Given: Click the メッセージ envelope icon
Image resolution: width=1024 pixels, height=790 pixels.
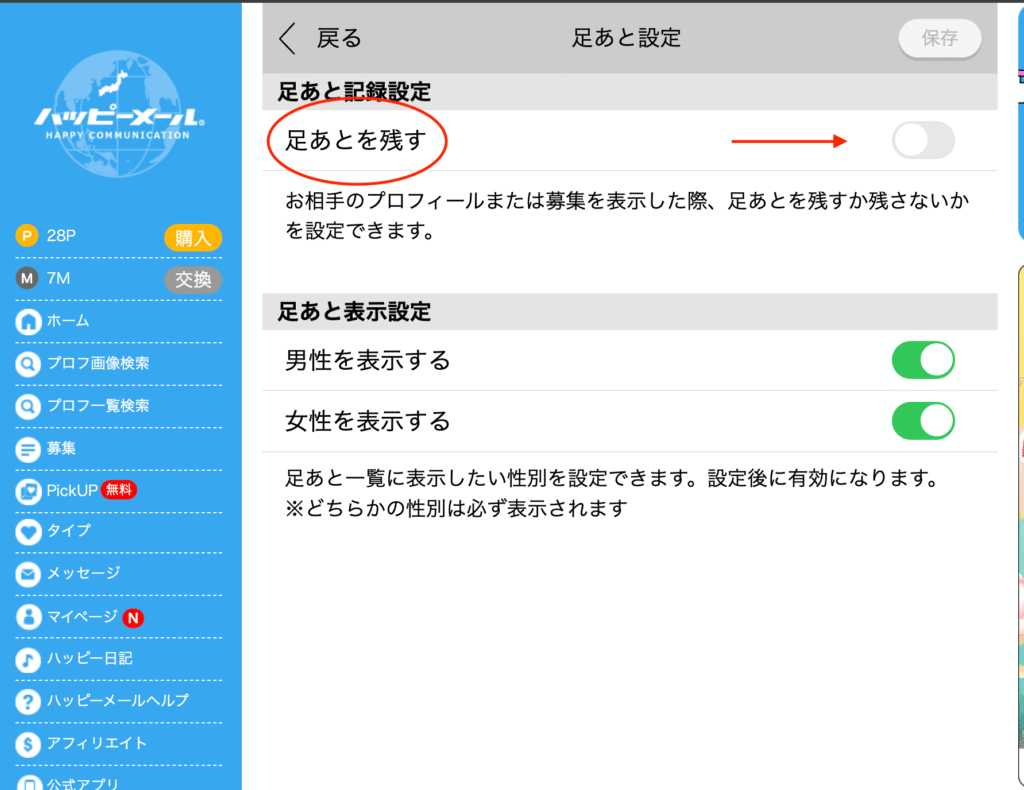Looking at the screenshot, I should 28,574.
